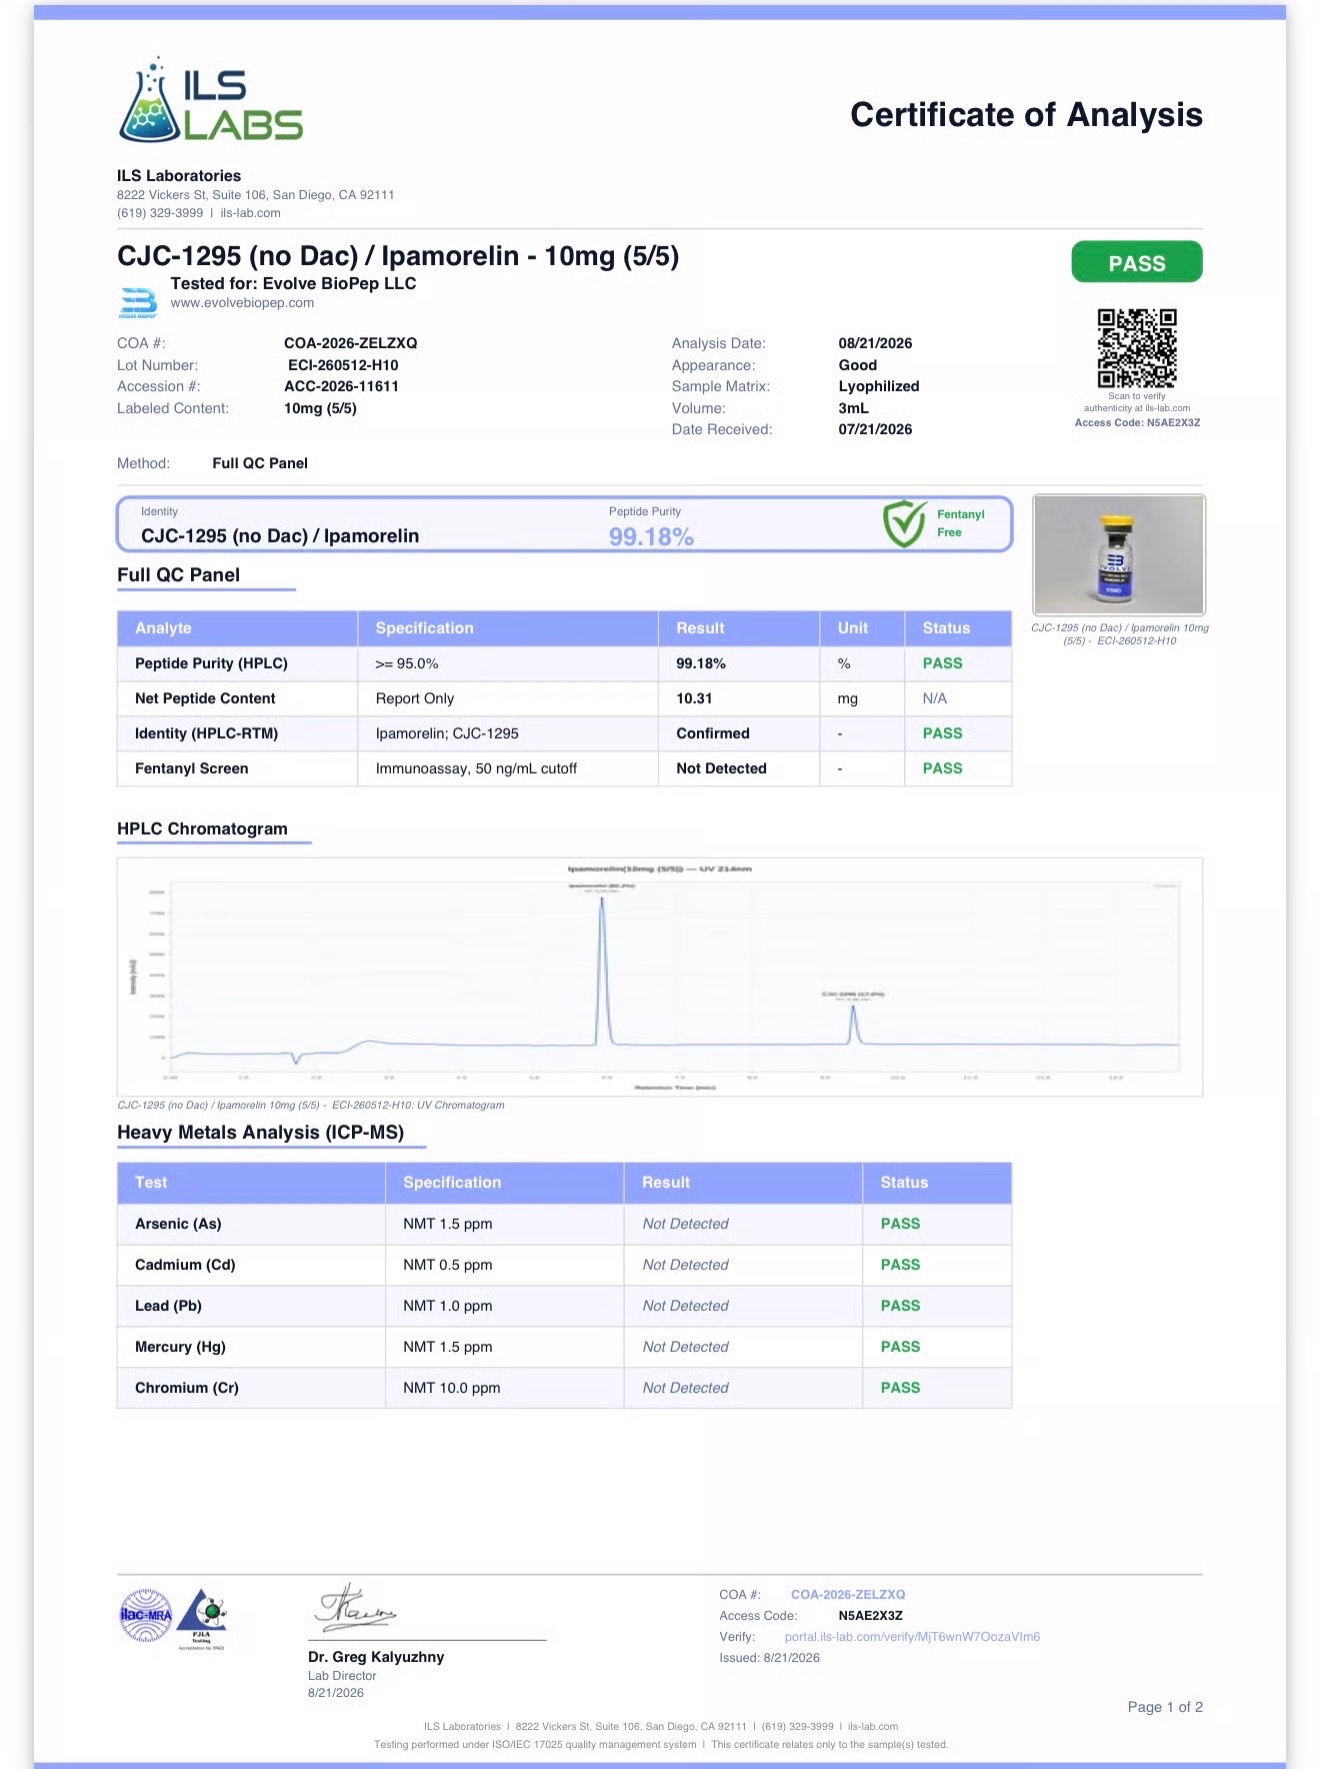Screen dimensions: 1320x1769
Task: Click the Full QC Panel section heading
Action: 178,575
